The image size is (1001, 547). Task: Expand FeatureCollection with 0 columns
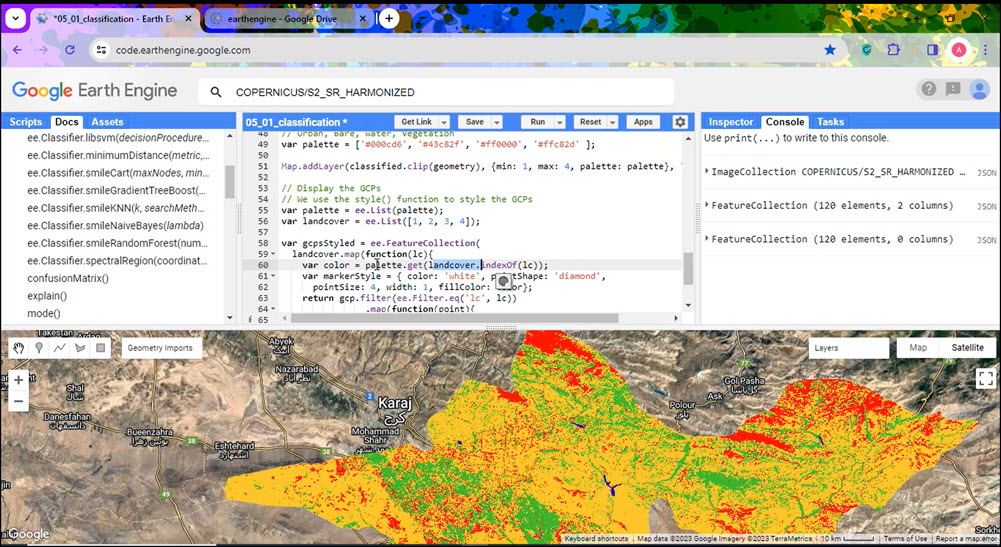707,239
